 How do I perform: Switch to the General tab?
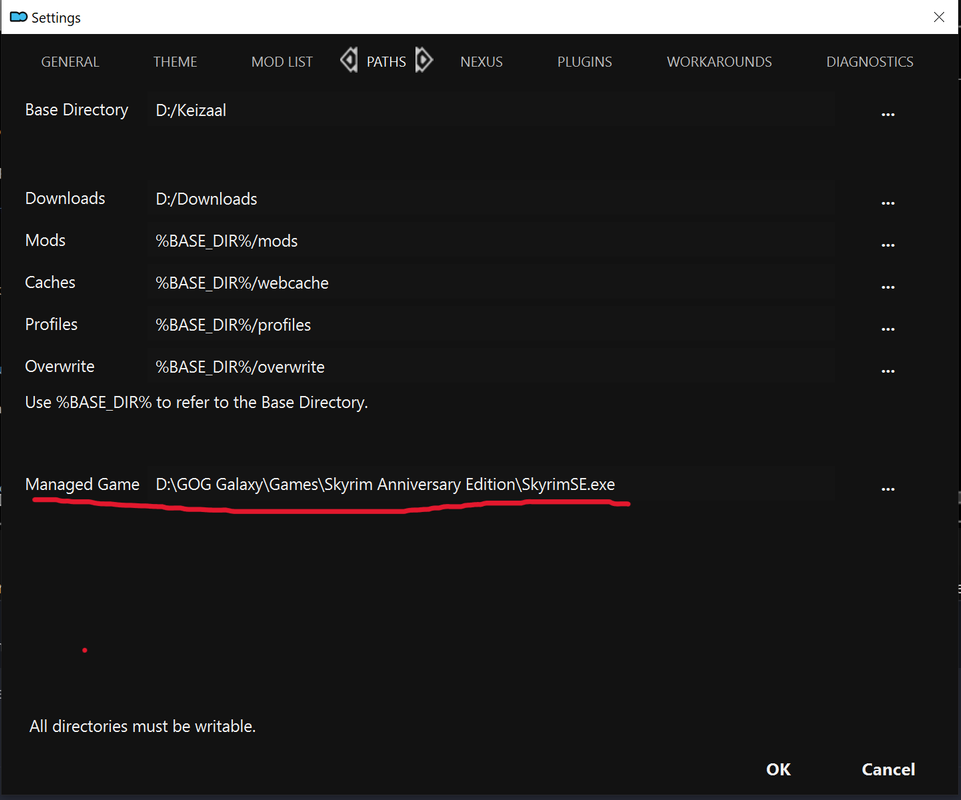[x=70, y=62]
